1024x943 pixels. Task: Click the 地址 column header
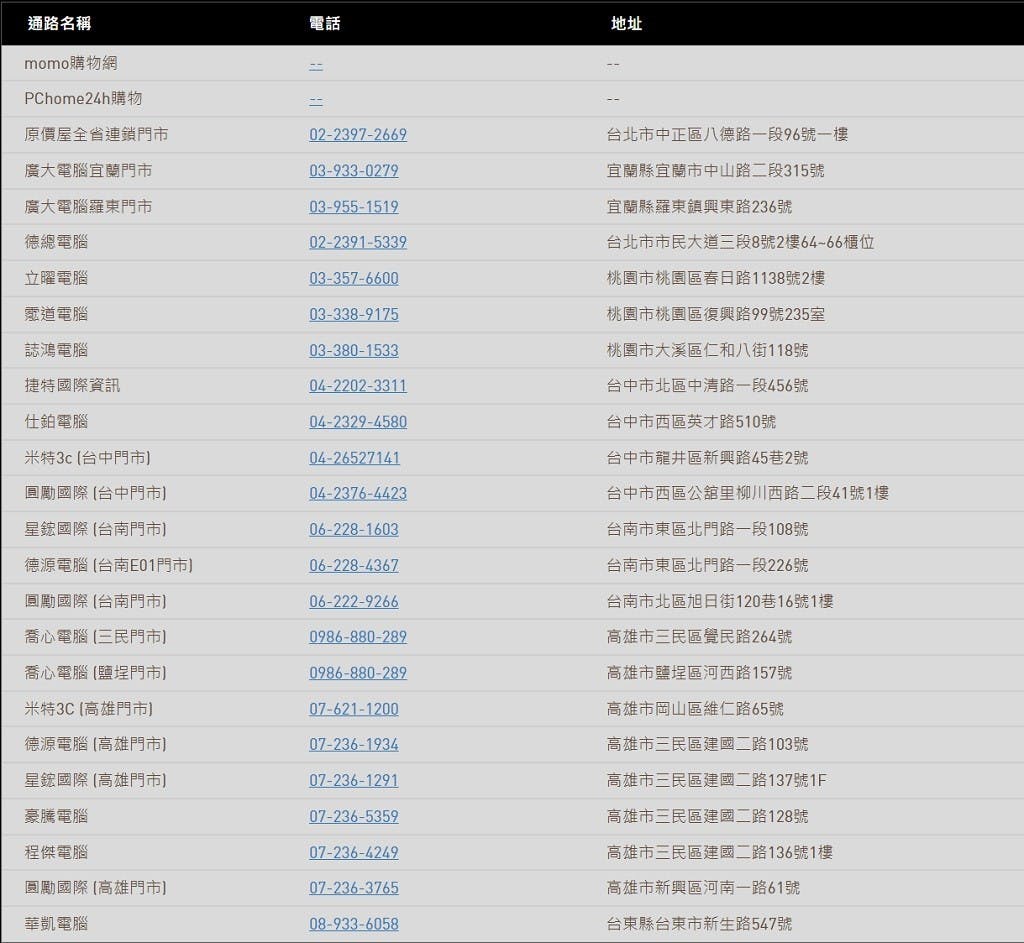[x=626, y=24]
